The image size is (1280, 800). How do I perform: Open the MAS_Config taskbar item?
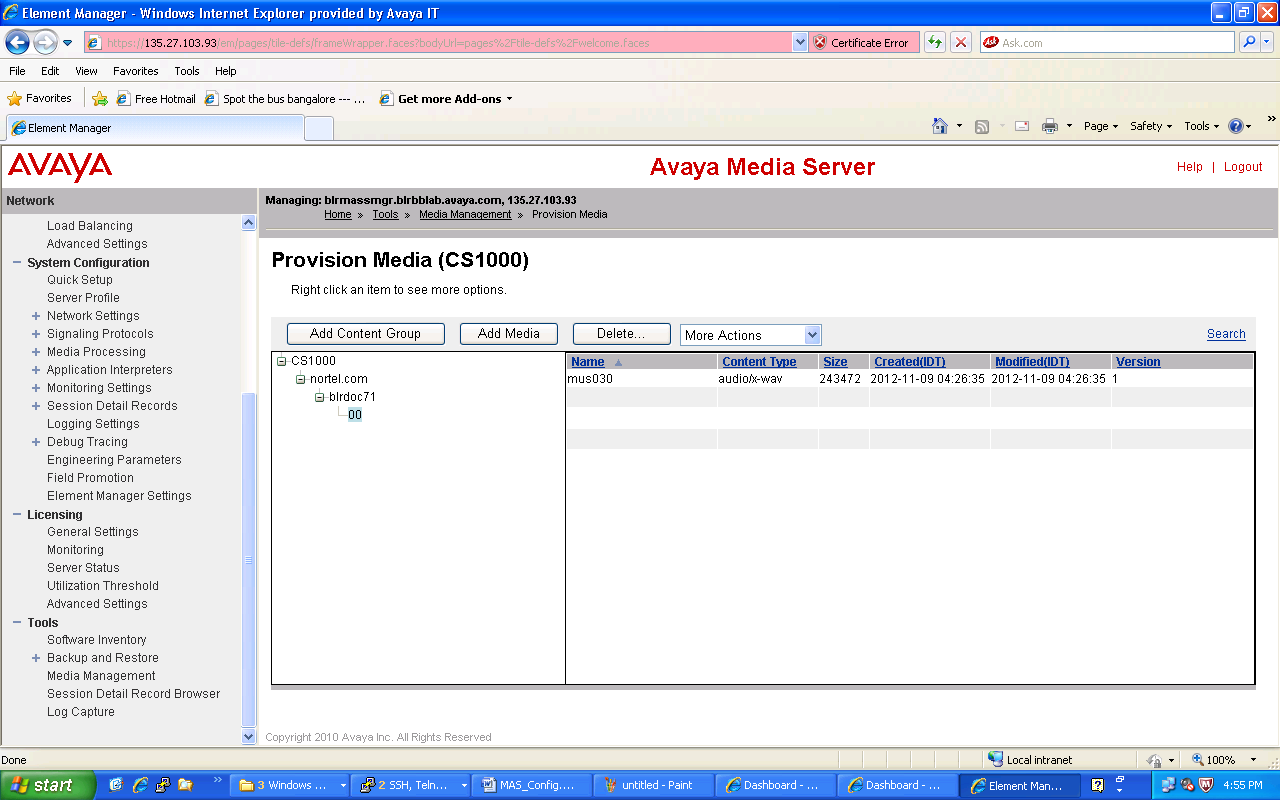[x=531, y=785]
